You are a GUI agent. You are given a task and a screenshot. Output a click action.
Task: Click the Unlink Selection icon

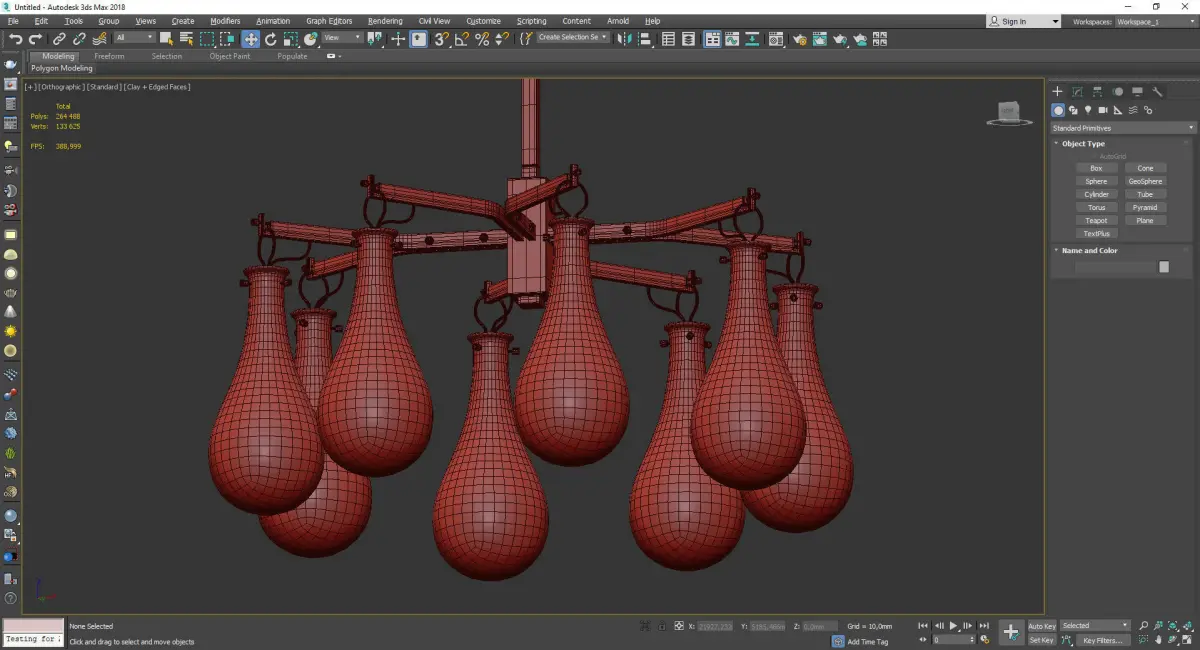click(x=79, y=39)
